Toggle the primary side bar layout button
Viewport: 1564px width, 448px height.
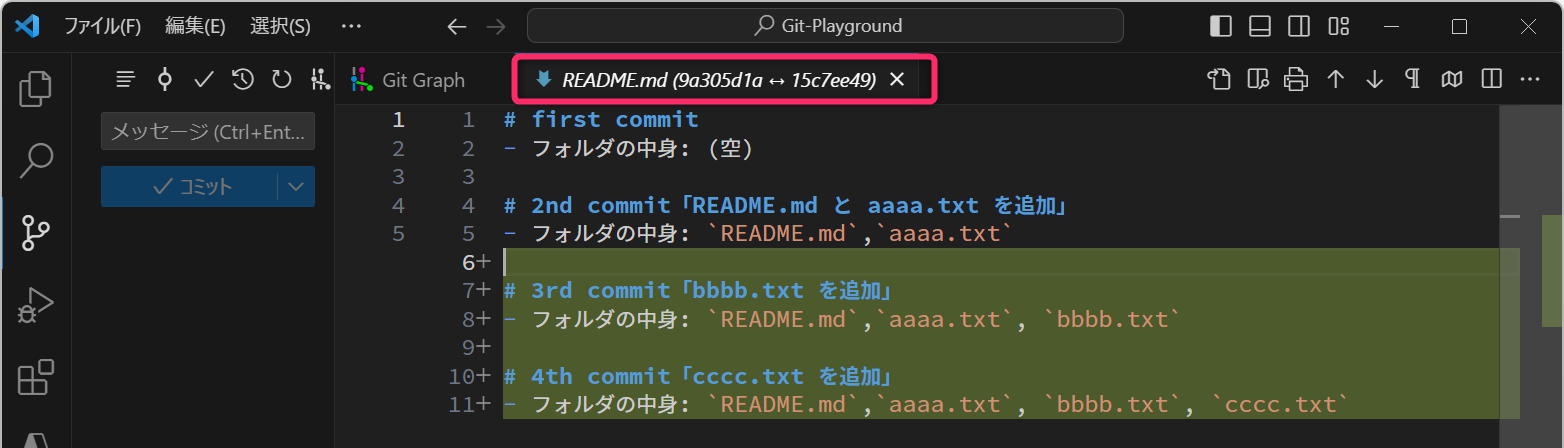(1220, 26)
